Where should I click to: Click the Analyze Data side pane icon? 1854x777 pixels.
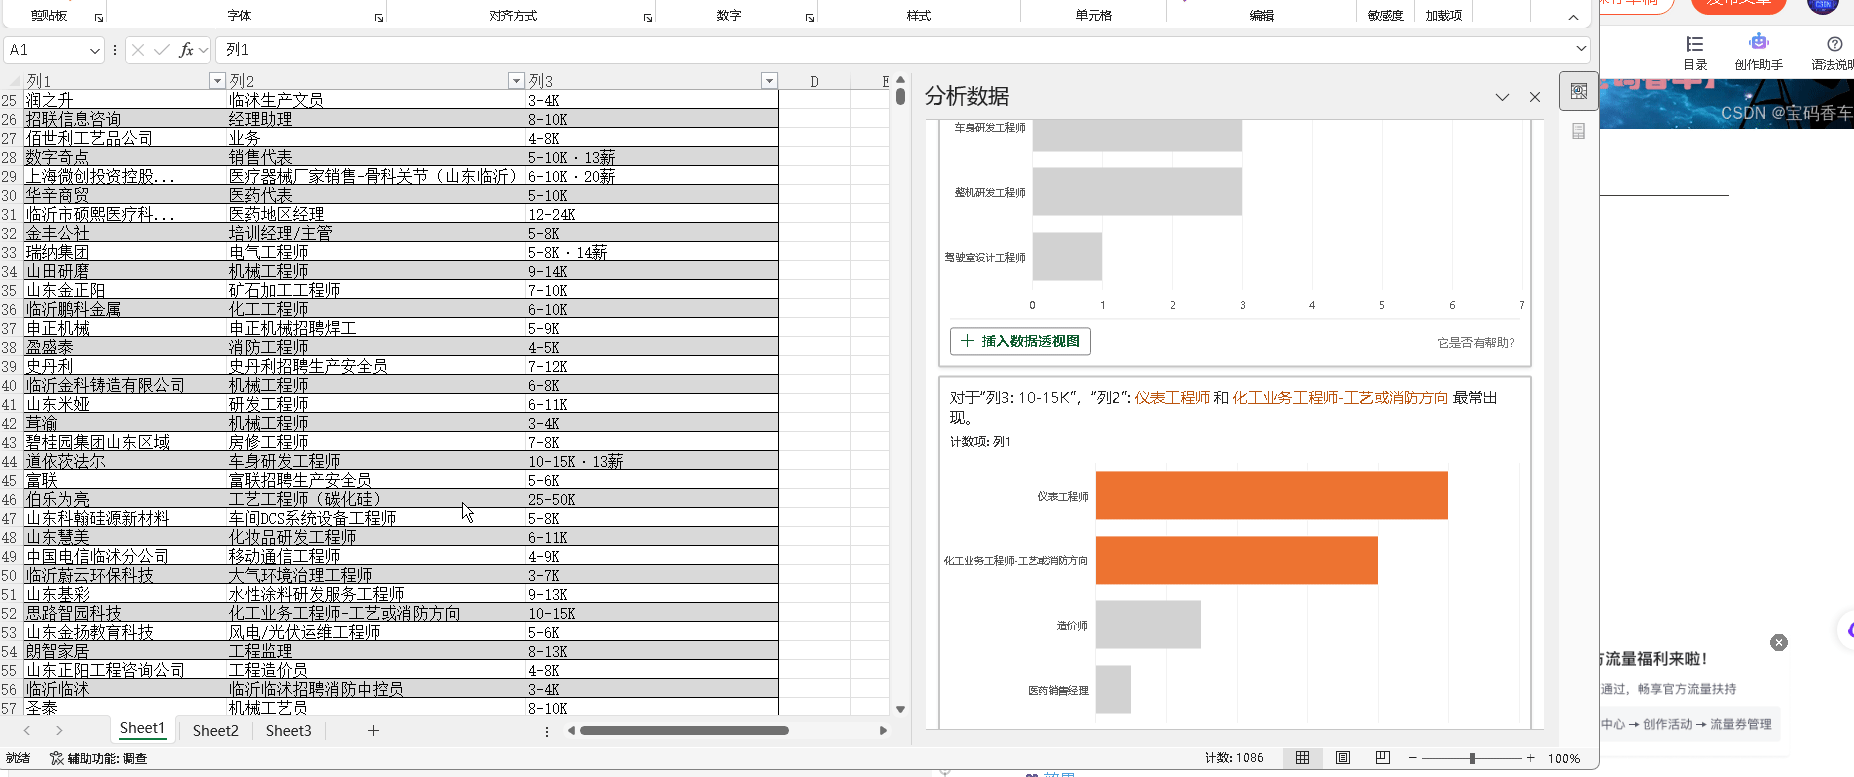(1579, 91)
